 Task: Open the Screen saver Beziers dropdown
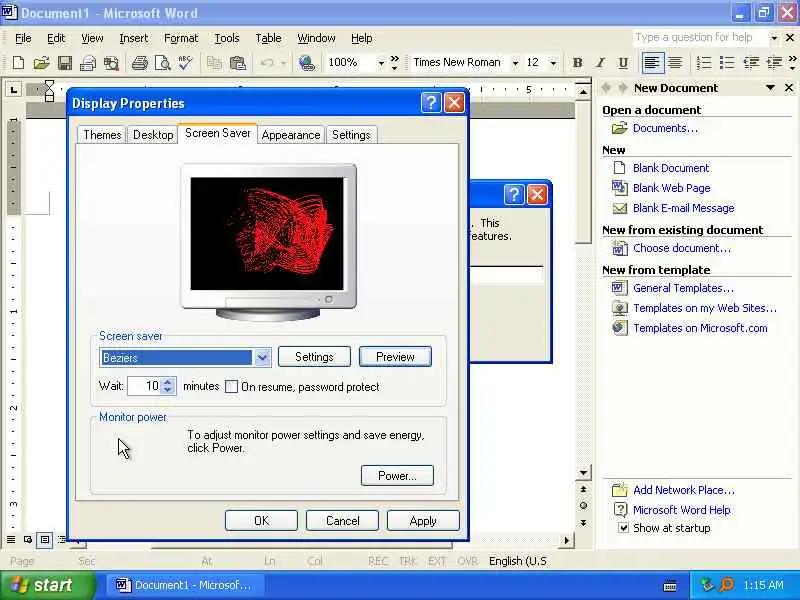[x=262, y=358]
